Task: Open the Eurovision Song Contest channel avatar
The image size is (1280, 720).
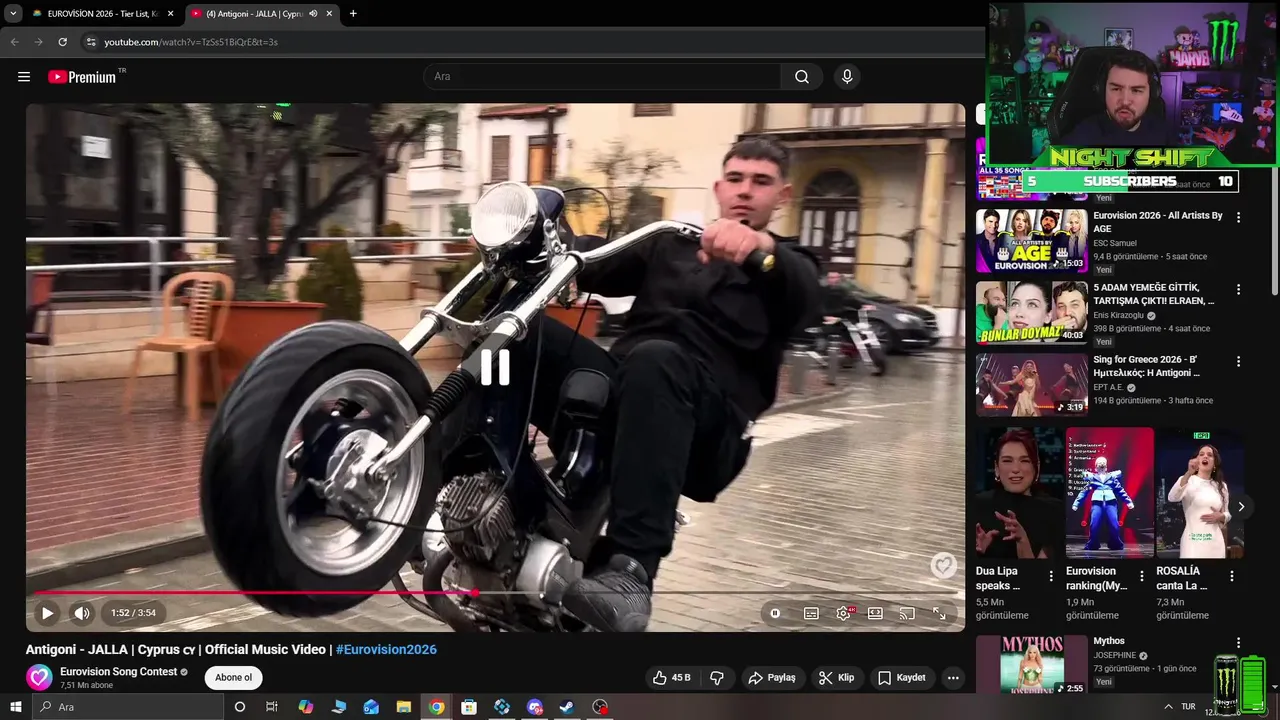Action: pyautogui.click(x=39, y=678)
